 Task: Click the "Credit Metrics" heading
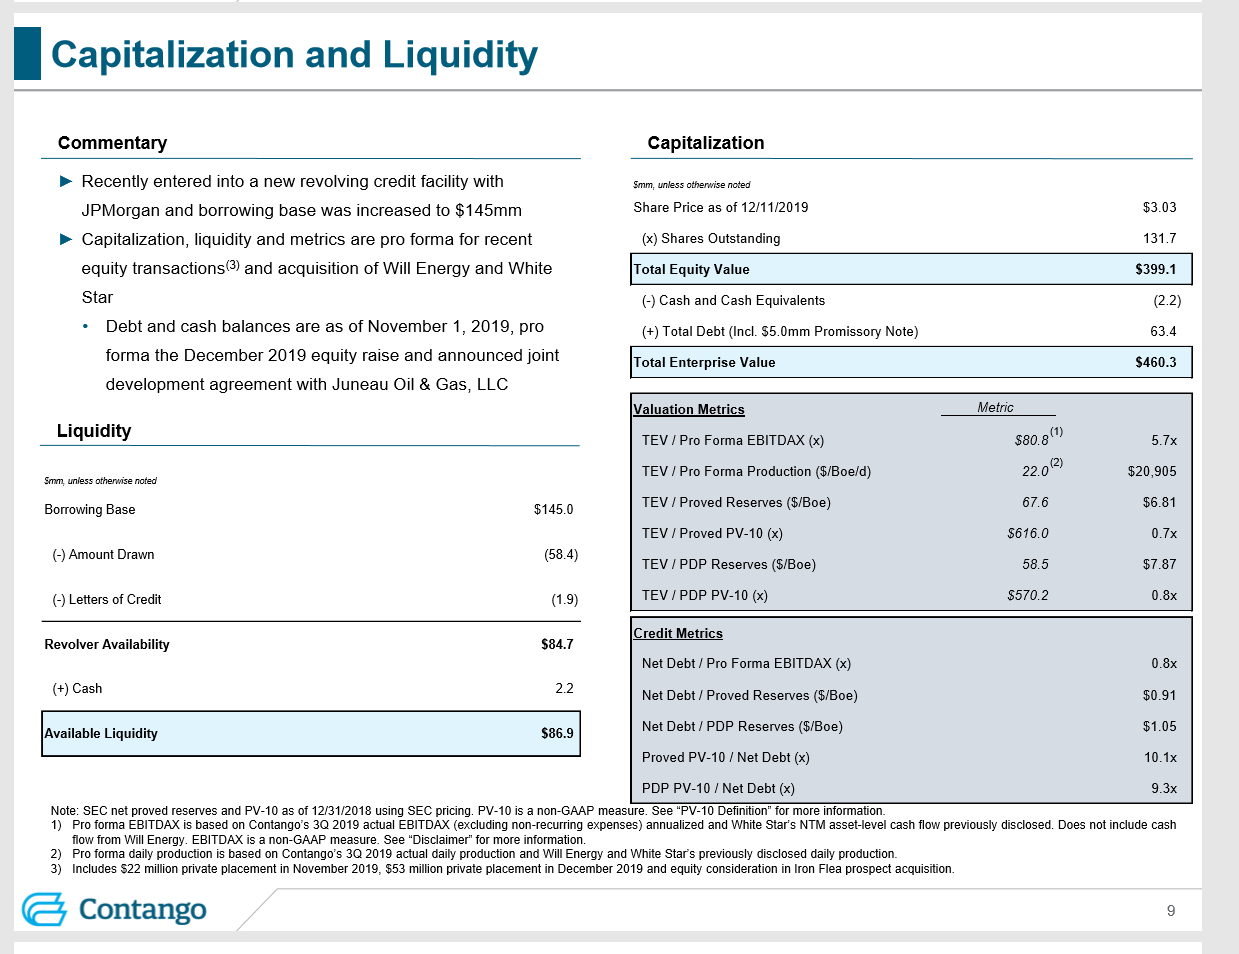coord(678,633)
